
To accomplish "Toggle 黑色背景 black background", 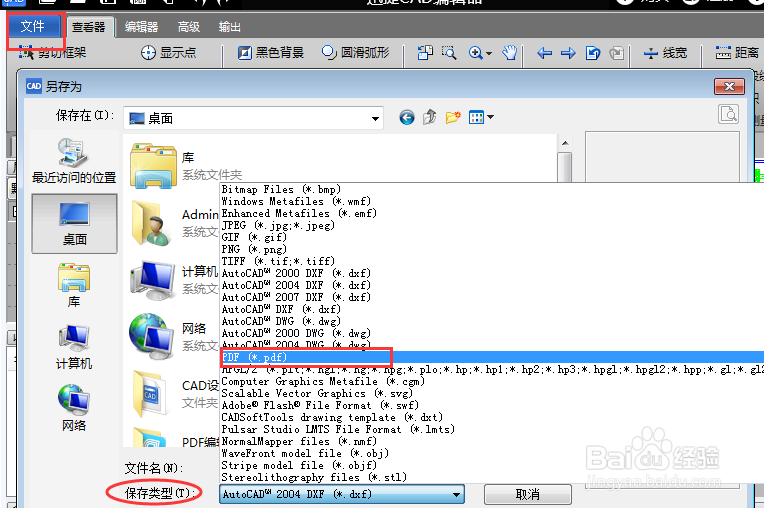I will coord(270,53).
